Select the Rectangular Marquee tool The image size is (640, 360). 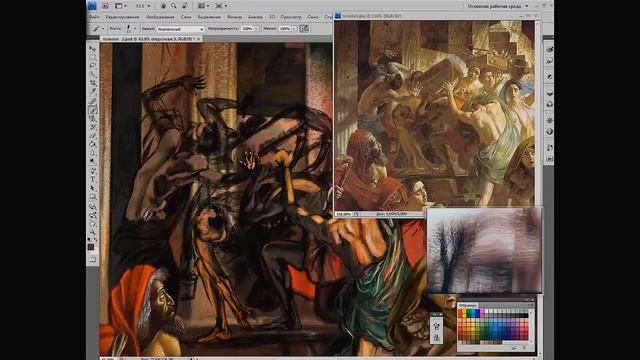click(x=93, y=57)
